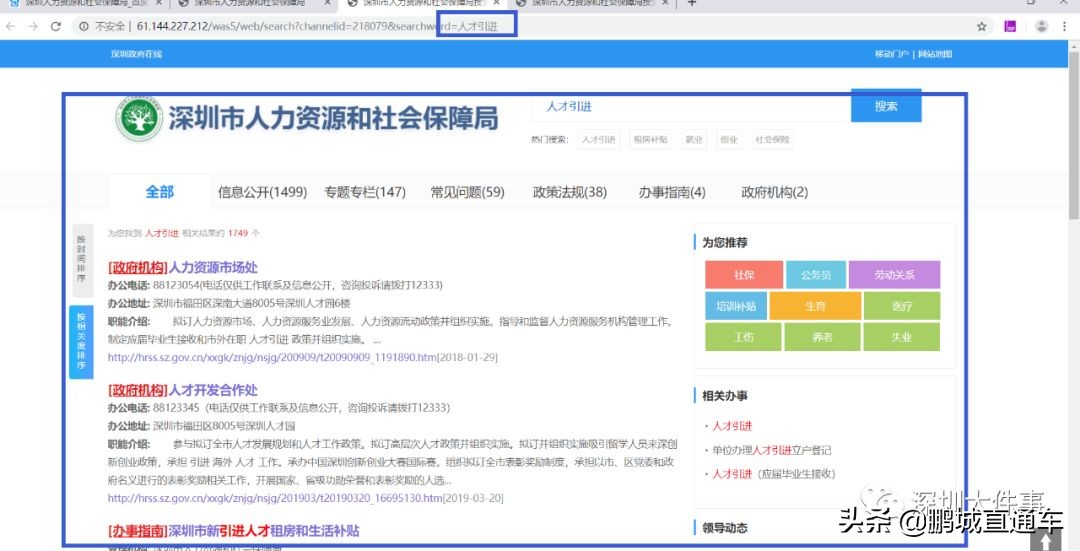Open a new browser tab with plus icon
The height and width of the screenshot is (551, 1080).
point(692,3)
